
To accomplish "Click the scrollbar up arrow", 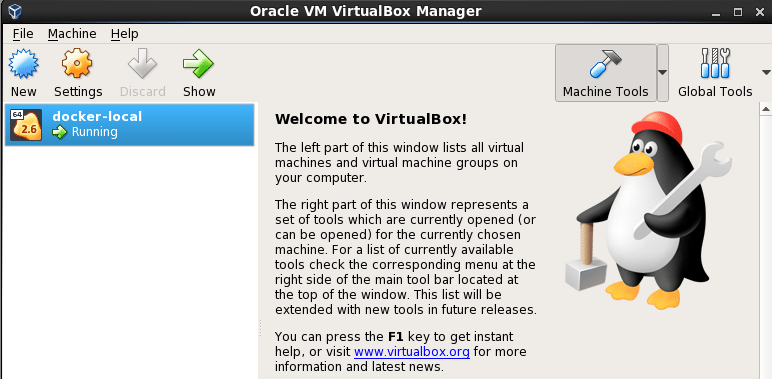I will [766, 109].
